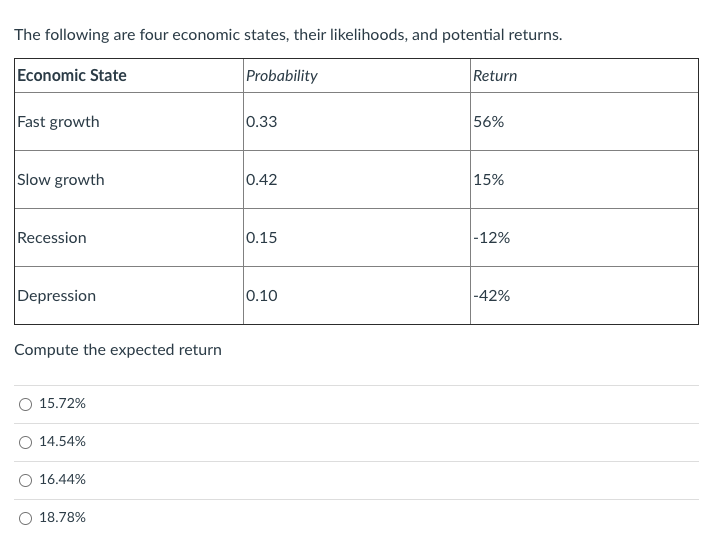The width and height of the screenshot is (713, 541).
Task: Click the 0.15 probability cell
Action: tap(262, 238)
